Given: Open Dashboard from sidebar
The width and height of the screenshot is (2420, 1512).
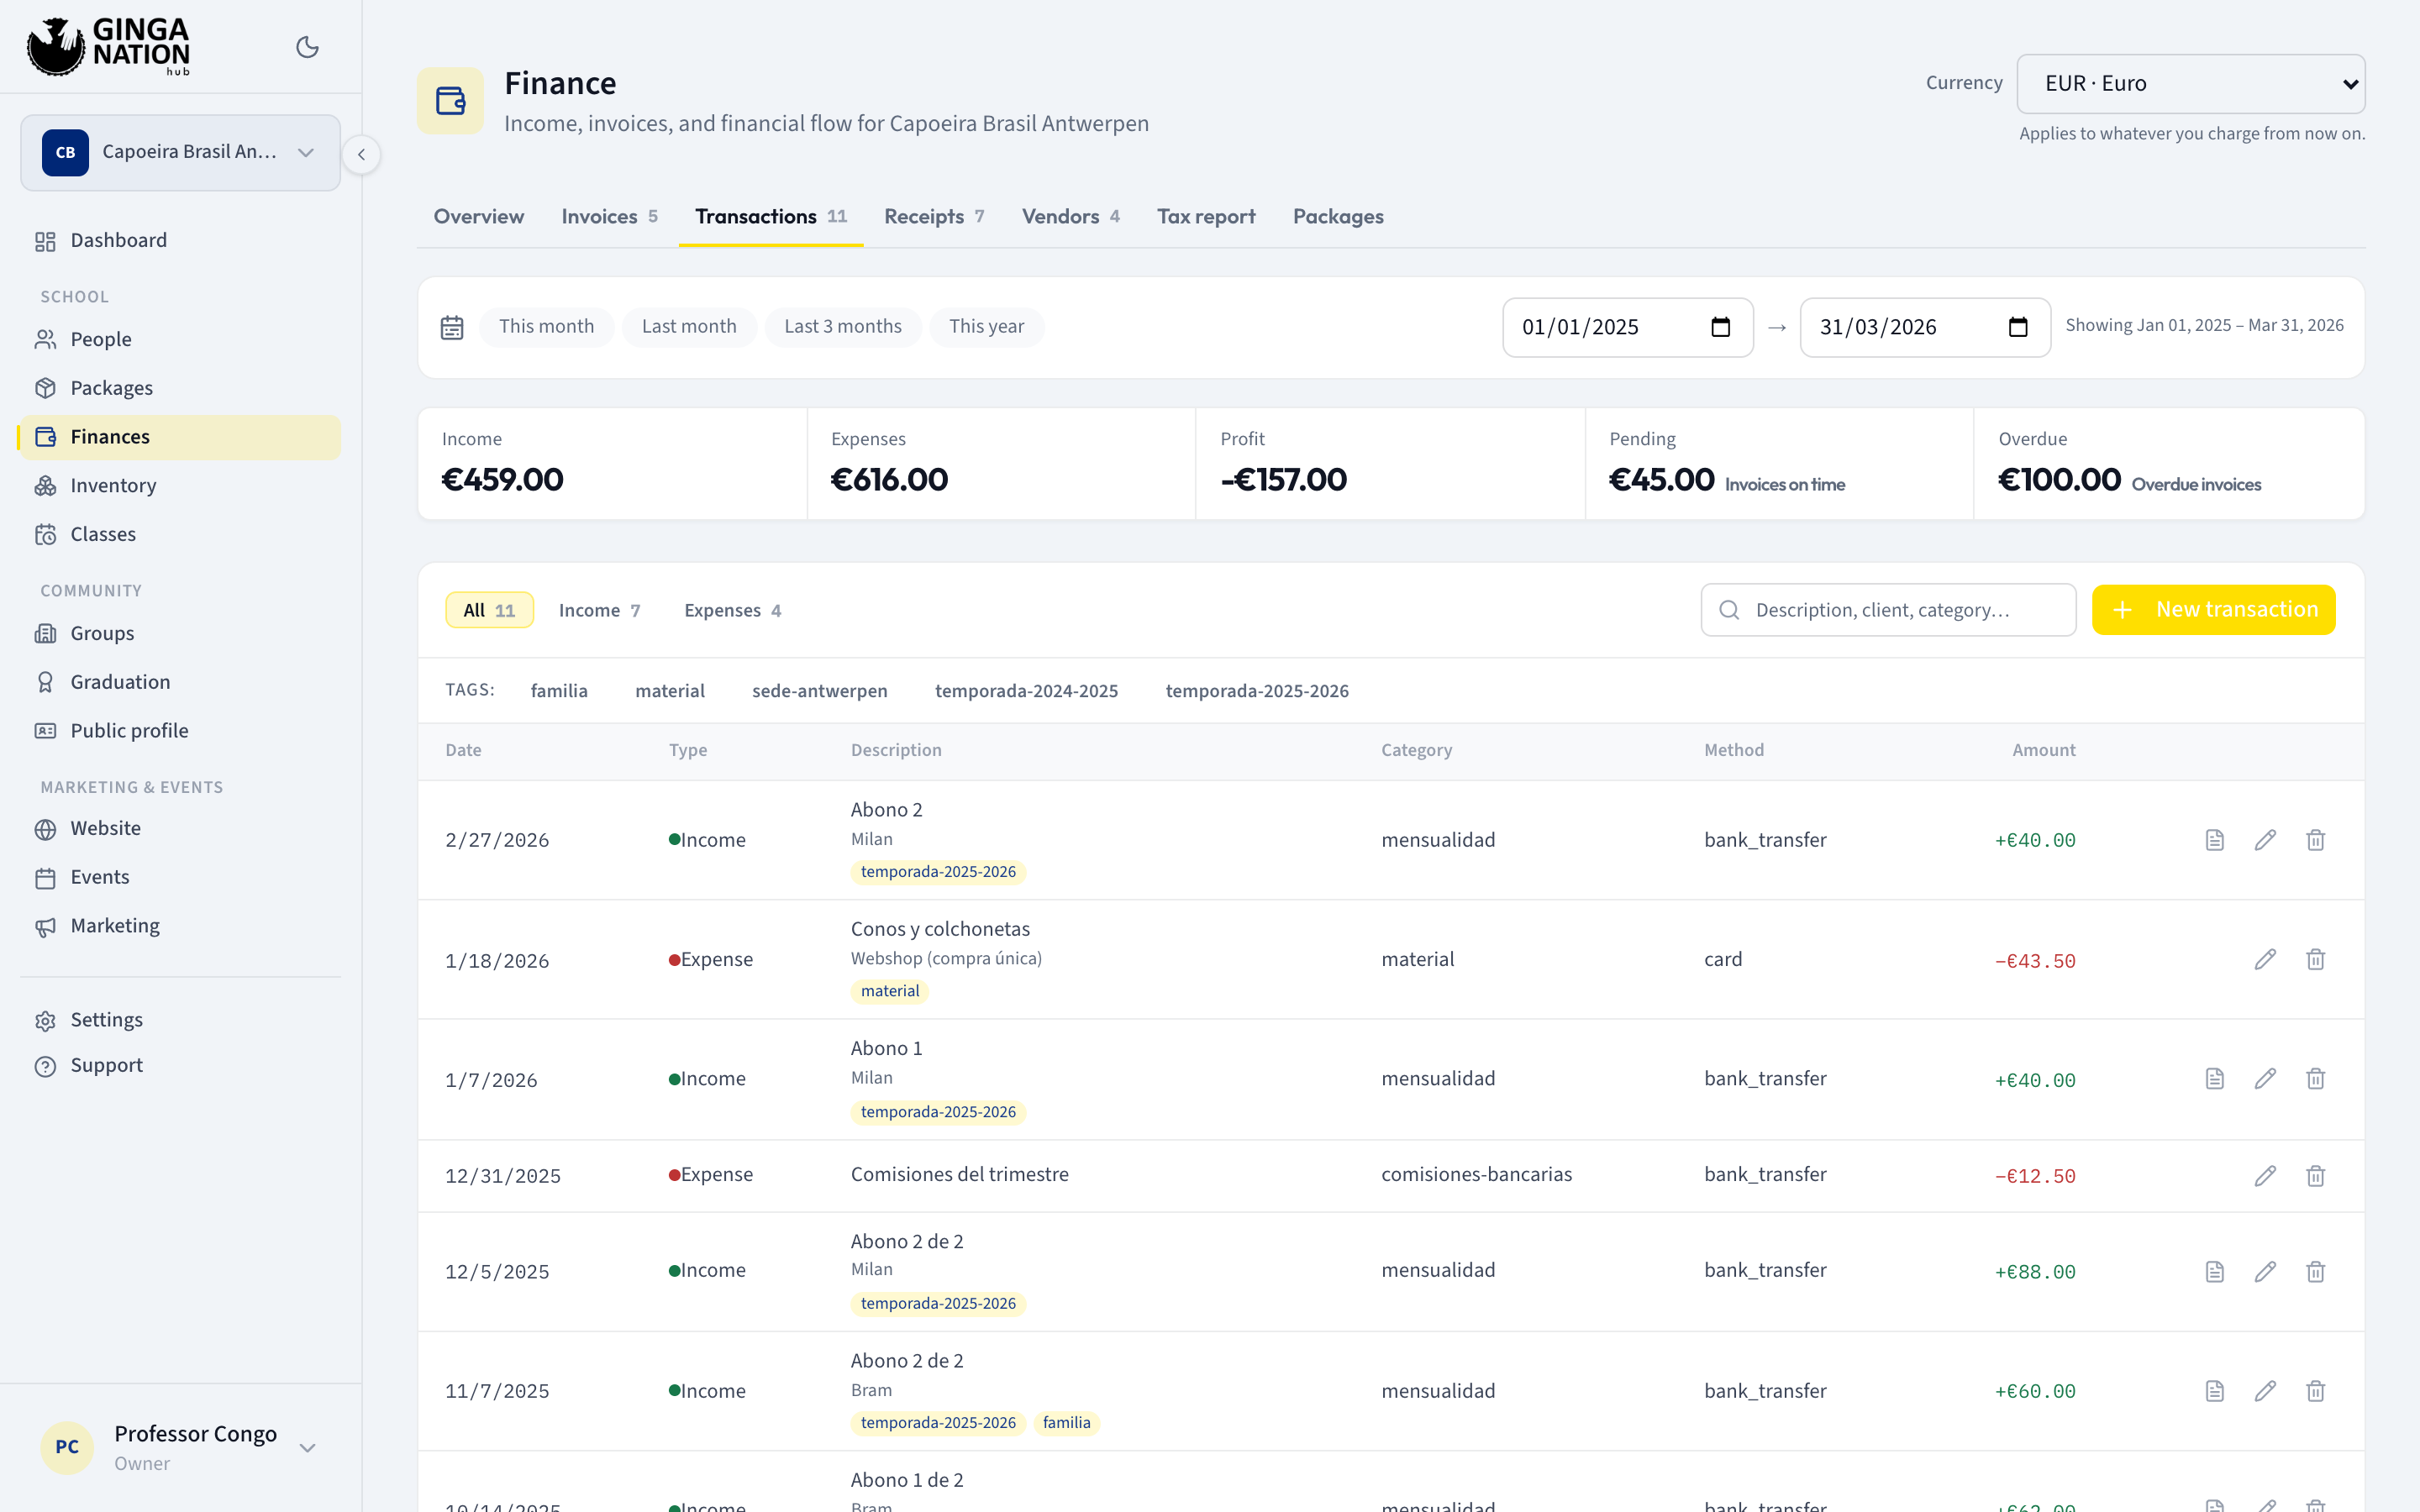Looking at the screenshot, I should (180, 241).
